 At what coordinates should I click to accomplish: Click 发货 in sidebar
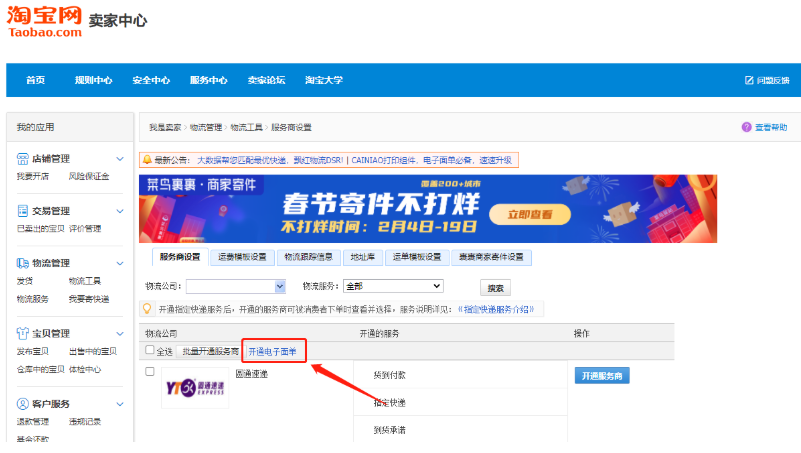pyautogui.click(x=25, y=281)
